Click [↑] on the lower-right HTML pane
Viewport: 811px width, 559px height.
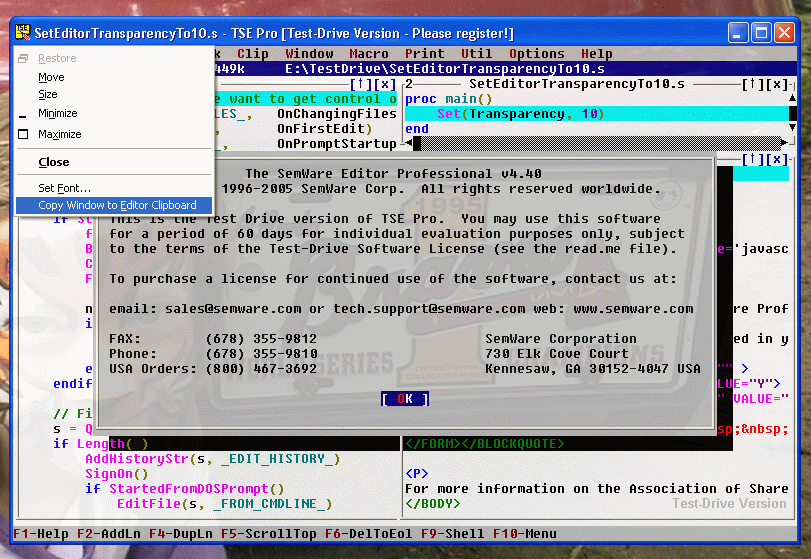click(753, 160)
